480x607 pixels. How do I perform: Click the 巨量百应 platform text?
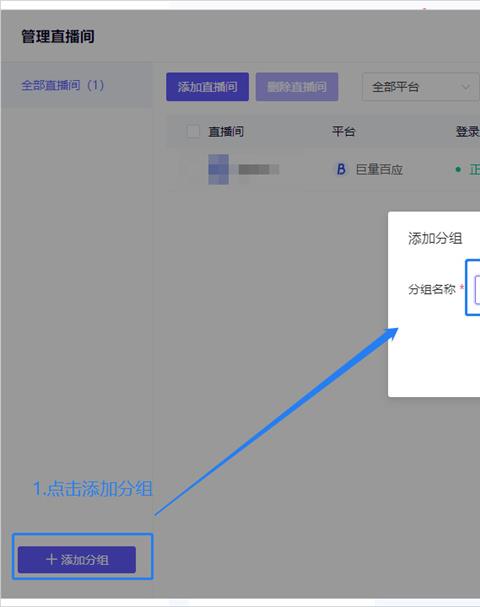379,169
